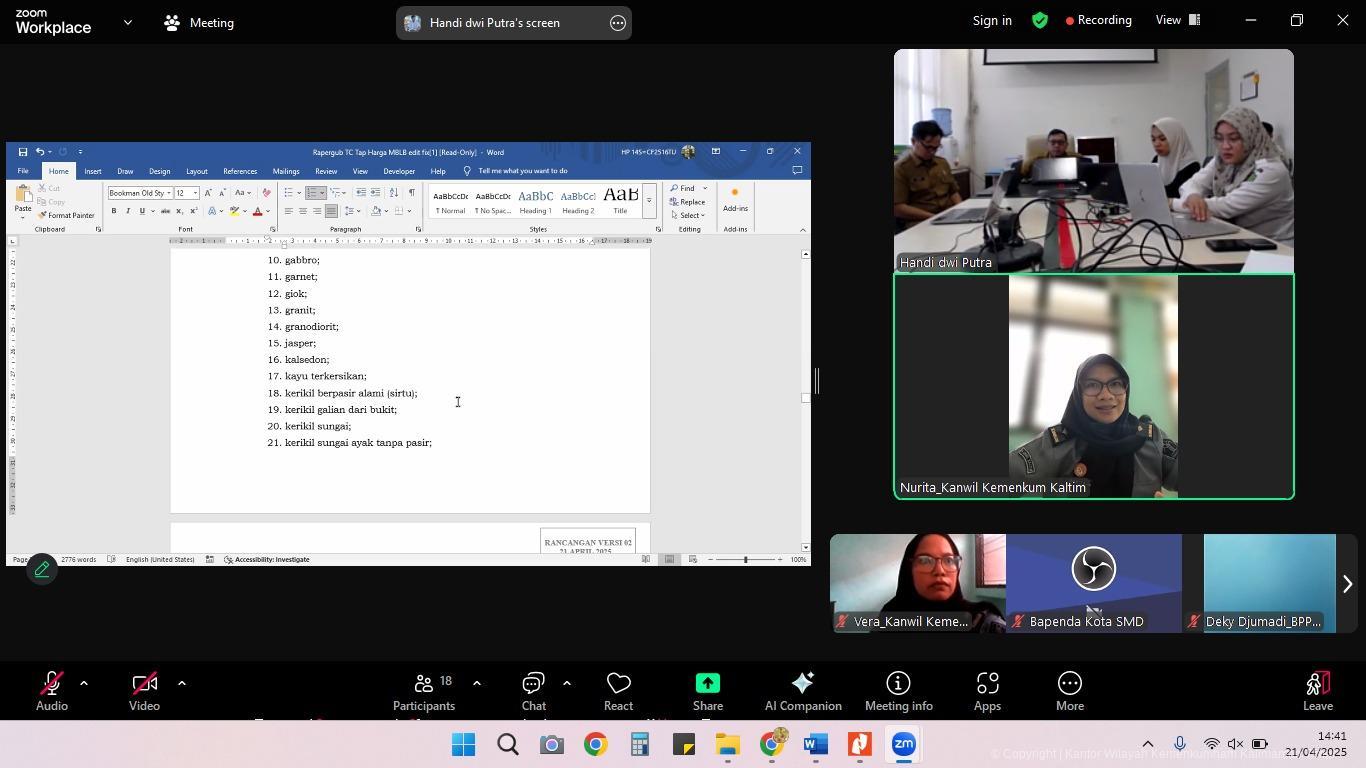Start video in Zoom
Screen dimensions: 1366x768
144,691
